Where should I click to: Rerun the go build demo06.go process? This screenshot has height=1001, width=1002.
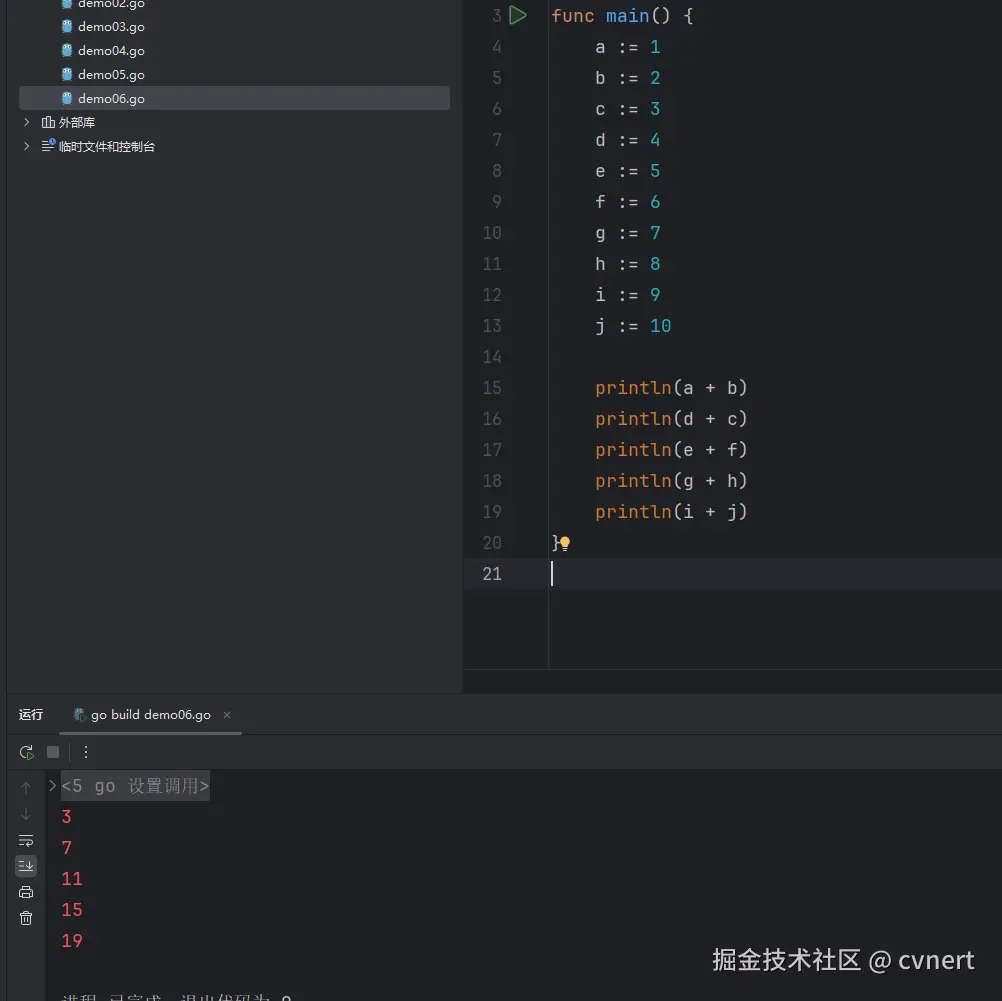tap(26, 752)
